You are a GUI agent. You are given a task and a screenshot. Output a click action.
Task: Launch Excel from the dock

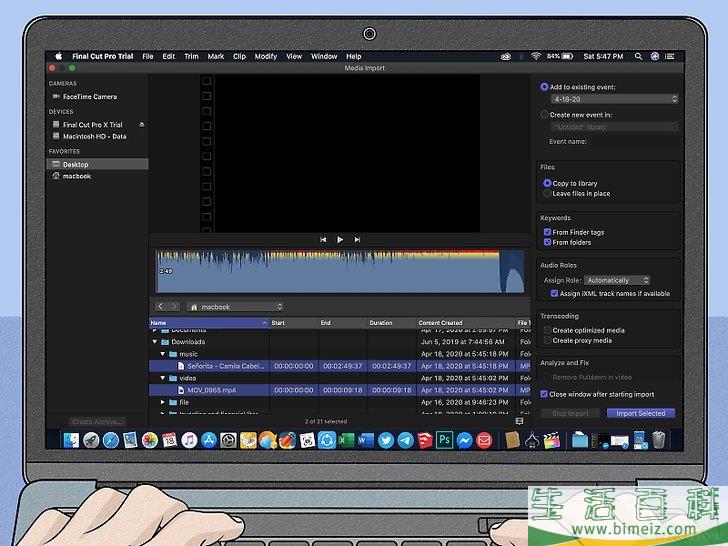click(x=346, y=440)
